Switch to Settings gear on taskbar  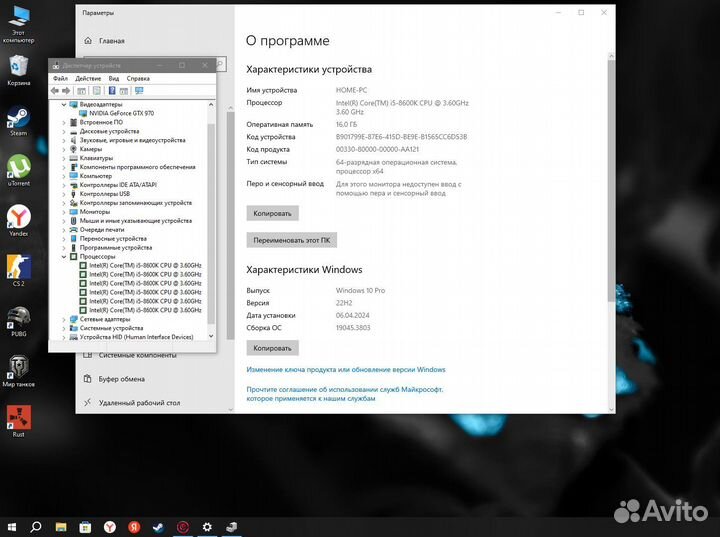point(207,527)
